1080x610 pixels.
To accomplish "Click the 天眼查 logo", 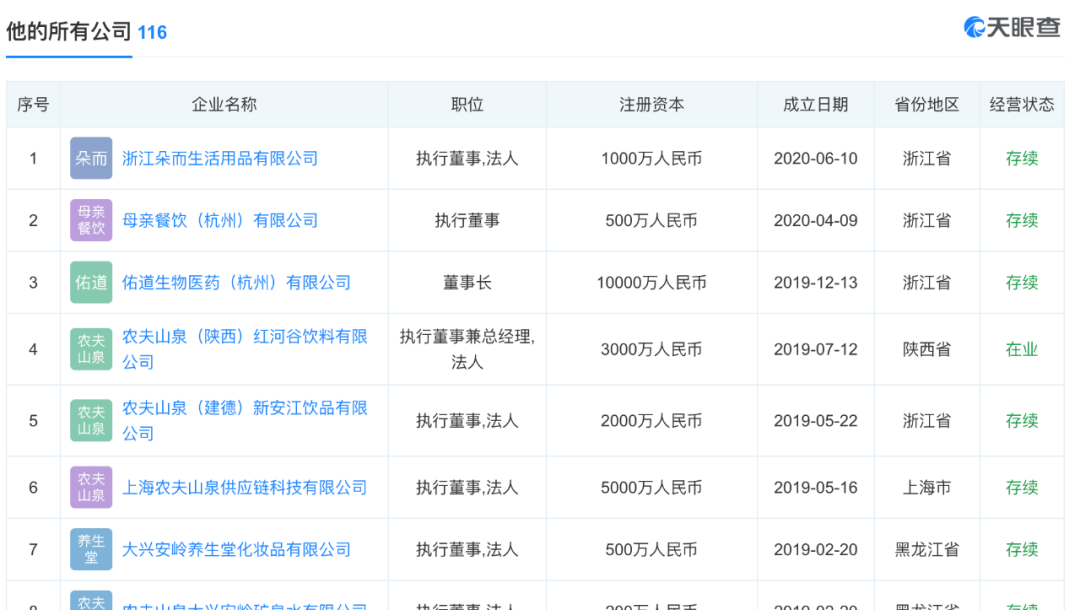I will tap(1012, 28).
